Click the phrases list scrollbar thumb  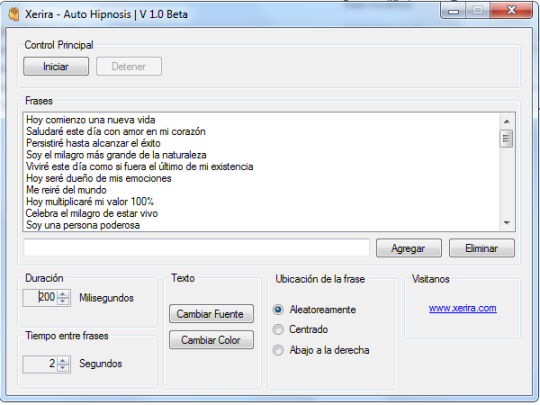tap(506, 138)
